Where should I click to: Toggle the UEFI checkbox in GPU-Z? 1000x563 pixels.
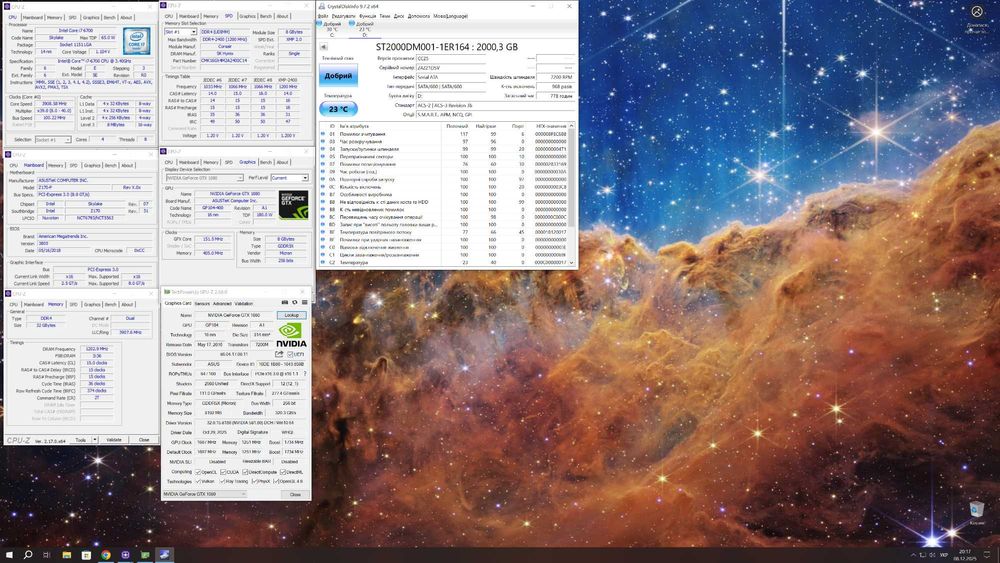(291, 355)
